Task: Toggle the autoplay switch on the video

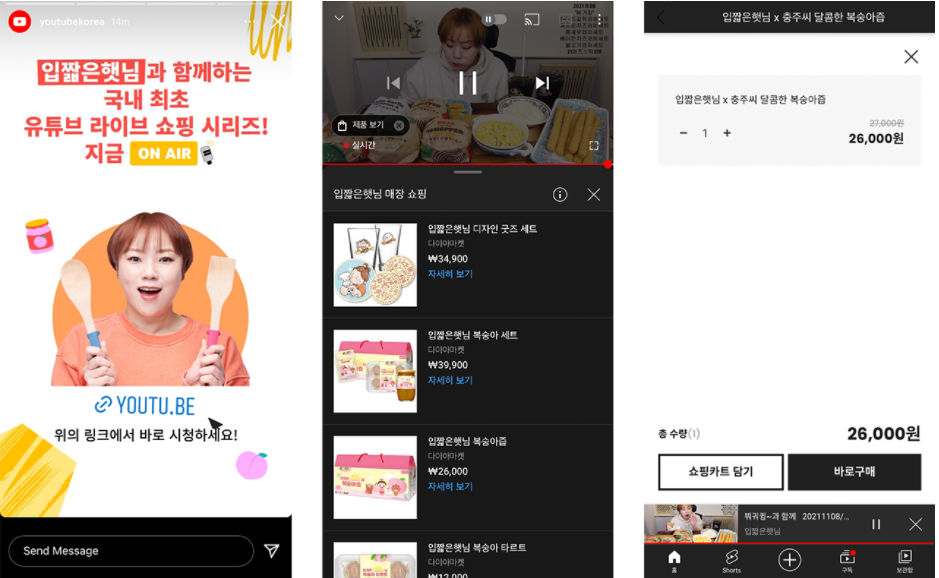Action: 494,19
